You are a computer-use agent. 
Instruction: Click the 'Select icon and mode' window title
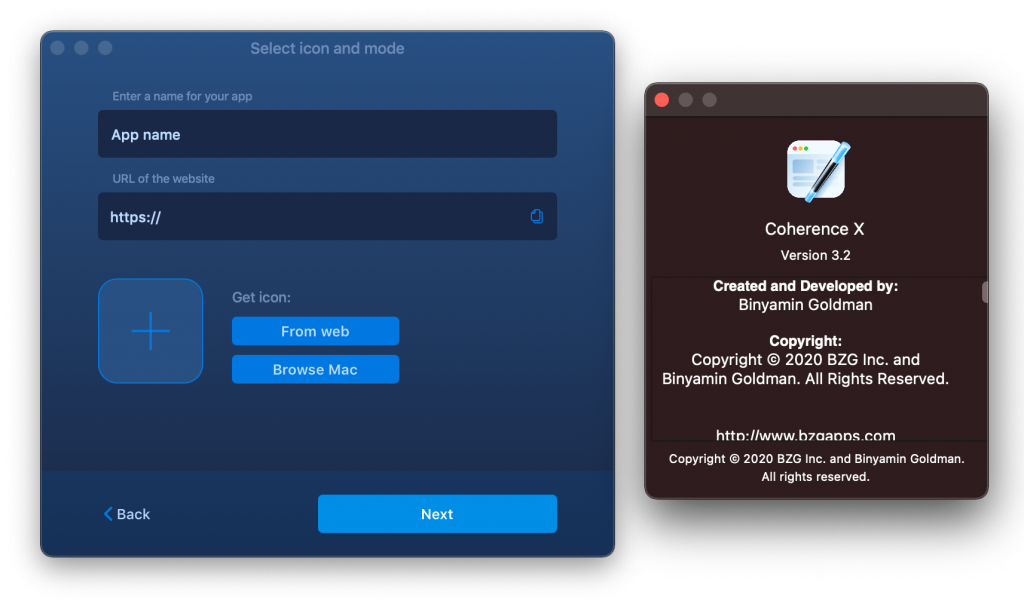click(327, 48)
